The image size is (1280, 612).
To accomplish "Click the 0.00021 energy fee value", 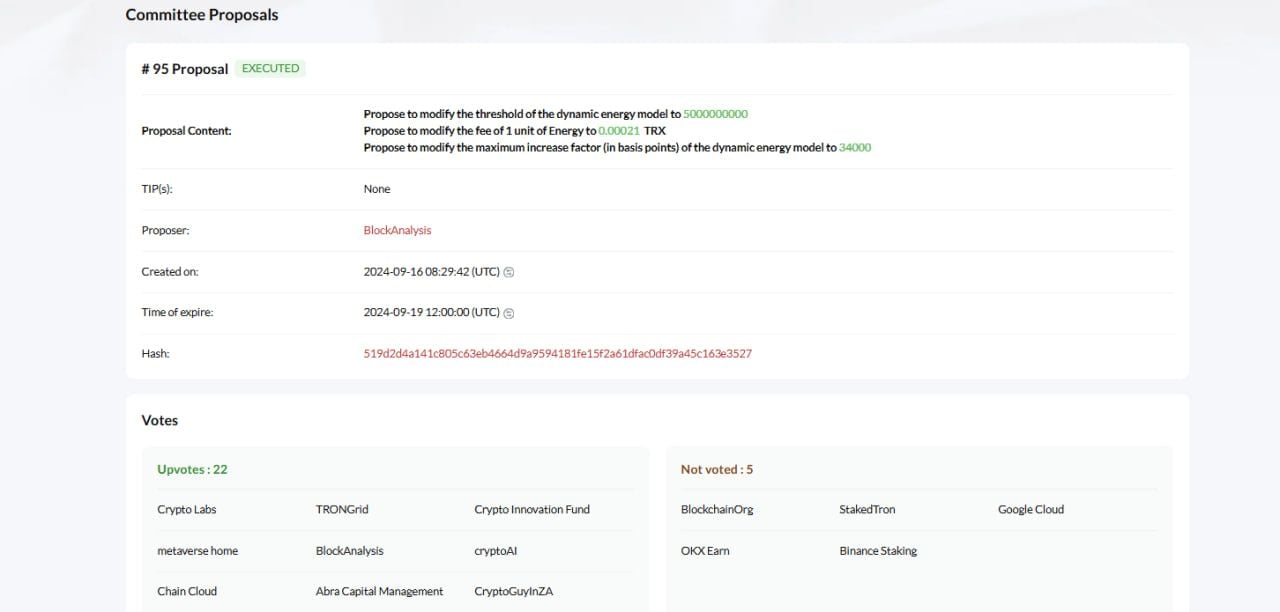I will pyautogui.click(x=619, y=131).
